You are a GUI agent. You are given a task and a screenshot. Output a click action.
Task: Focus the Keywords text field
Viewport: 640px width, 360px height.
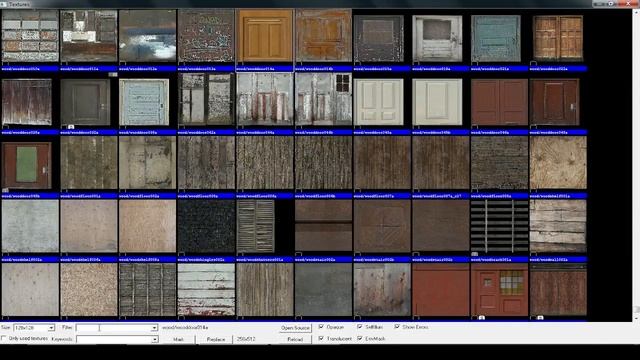tap(113, 339)
